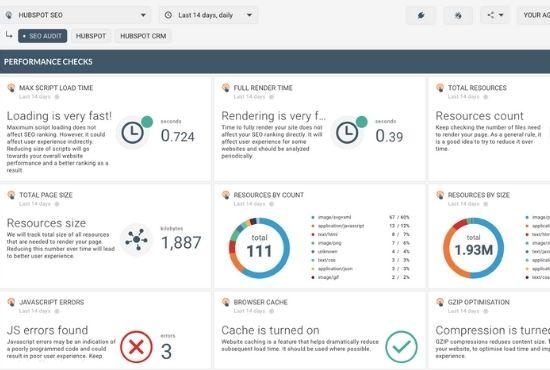Click the bug icon button in the top toolbar
Viewport: 550px width, 370px height.
coord(458,15)
